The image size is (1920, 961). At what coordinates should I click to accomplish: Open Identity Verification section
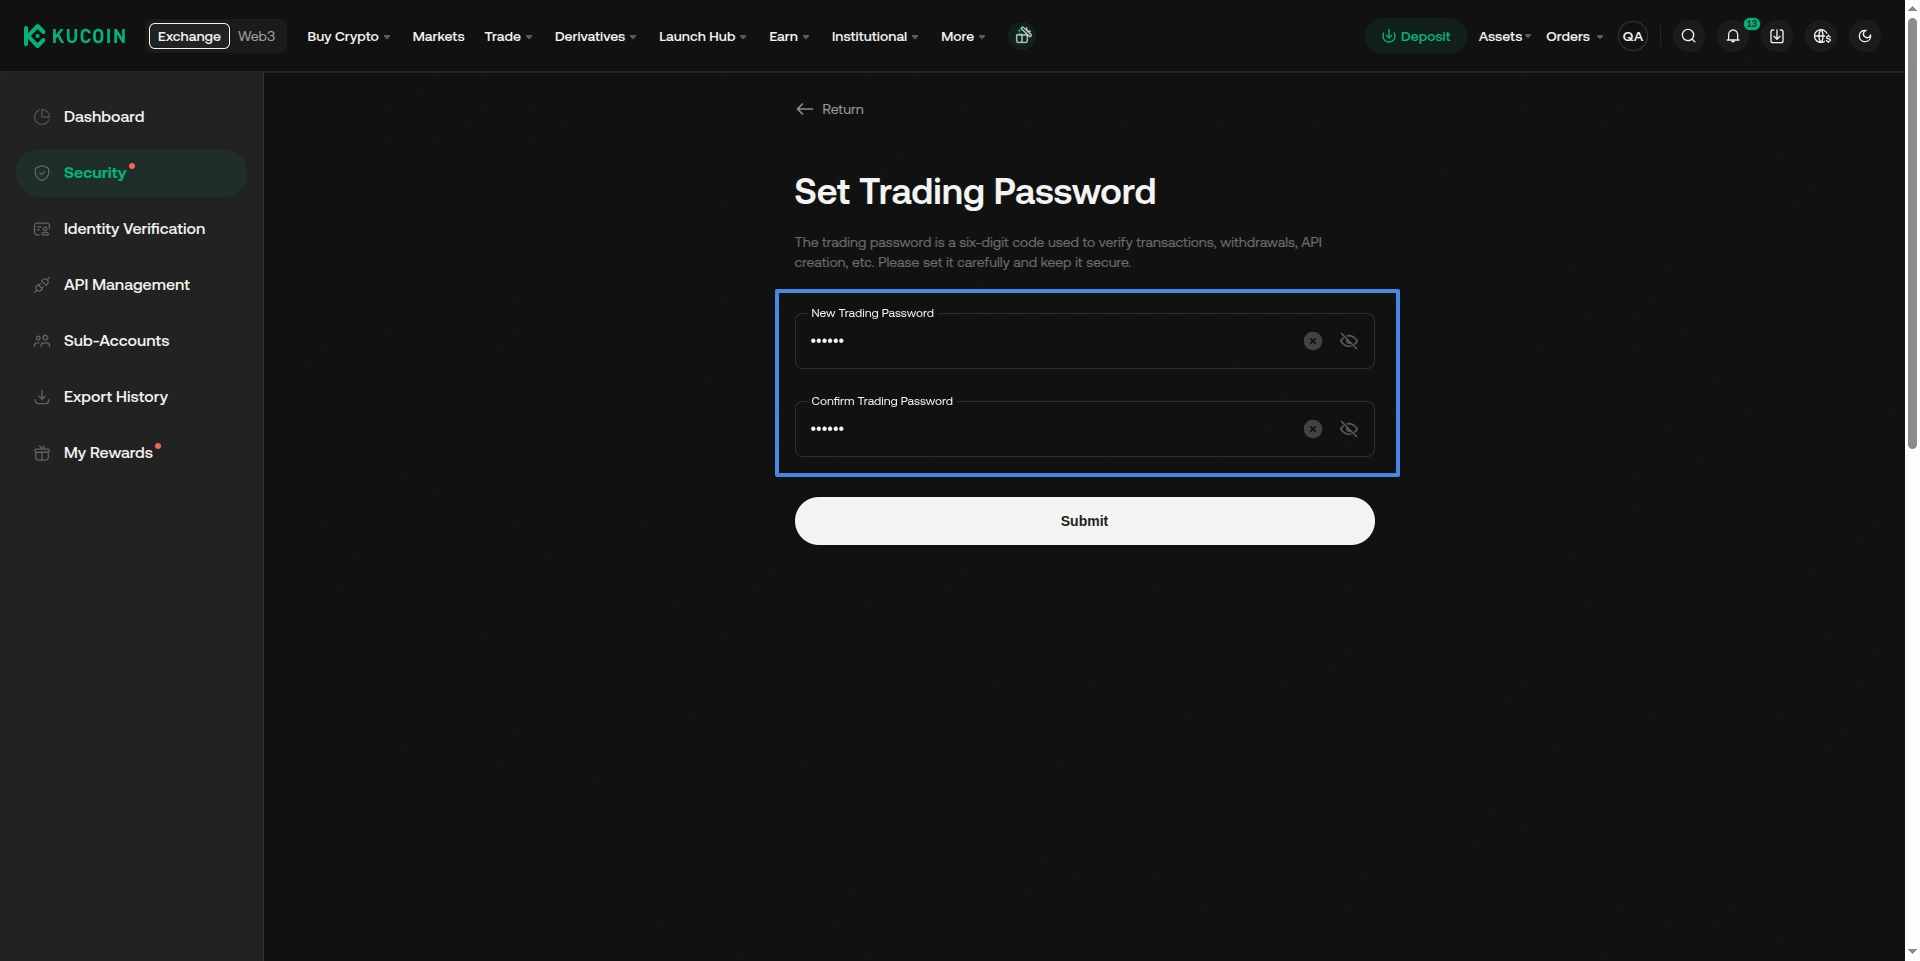click(131, 229)
